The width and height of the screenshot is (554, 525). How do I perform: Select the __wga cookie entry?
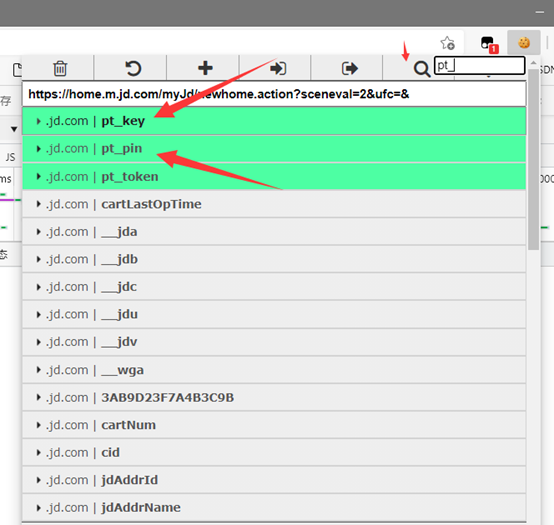[274, 370]
